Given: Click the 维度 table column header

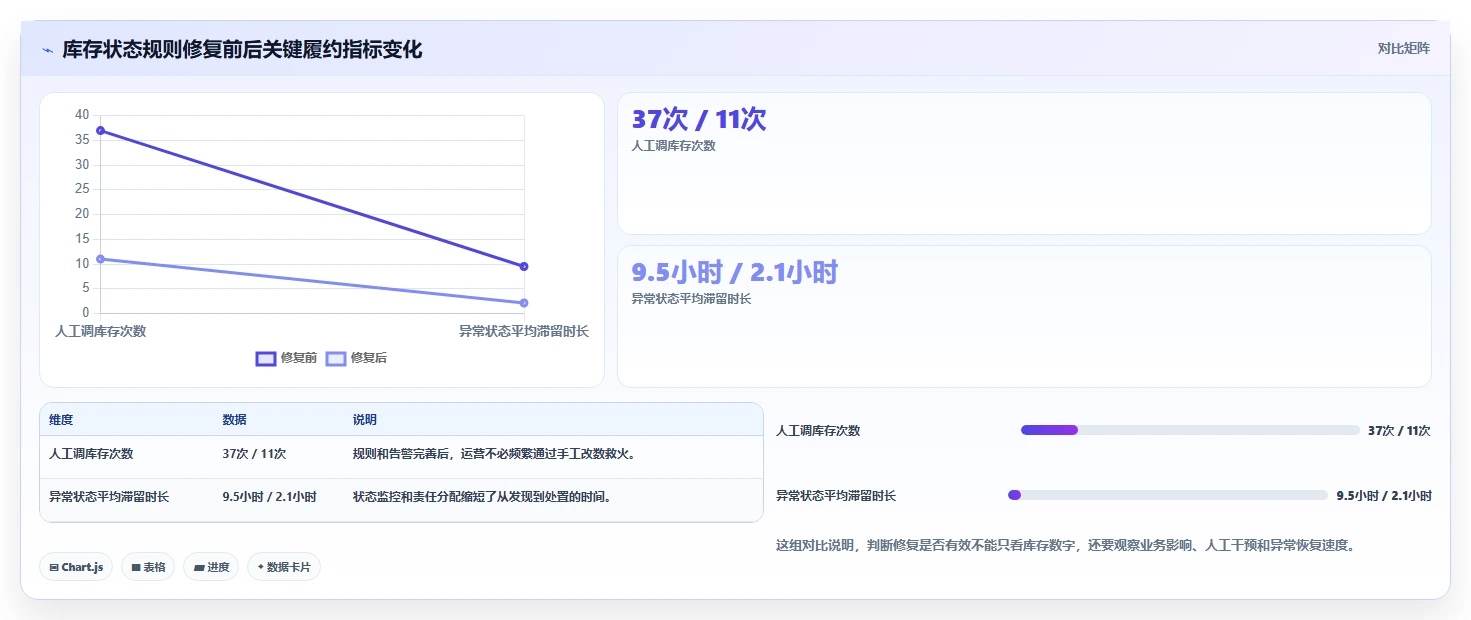Looking at the screenshot, I should (x=61, y=420).
